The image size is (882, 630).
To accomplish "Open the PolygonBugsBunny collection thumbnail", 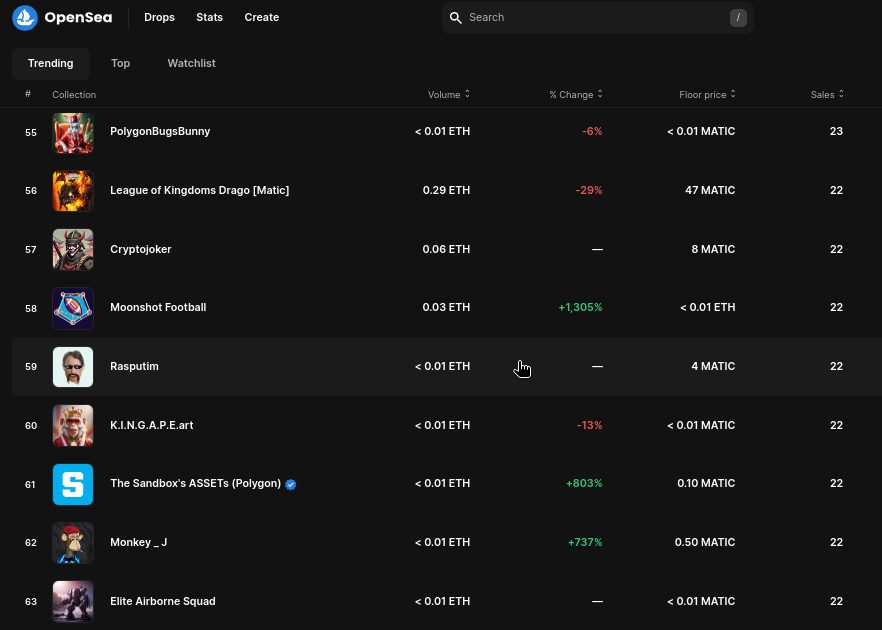I will 73,133.
